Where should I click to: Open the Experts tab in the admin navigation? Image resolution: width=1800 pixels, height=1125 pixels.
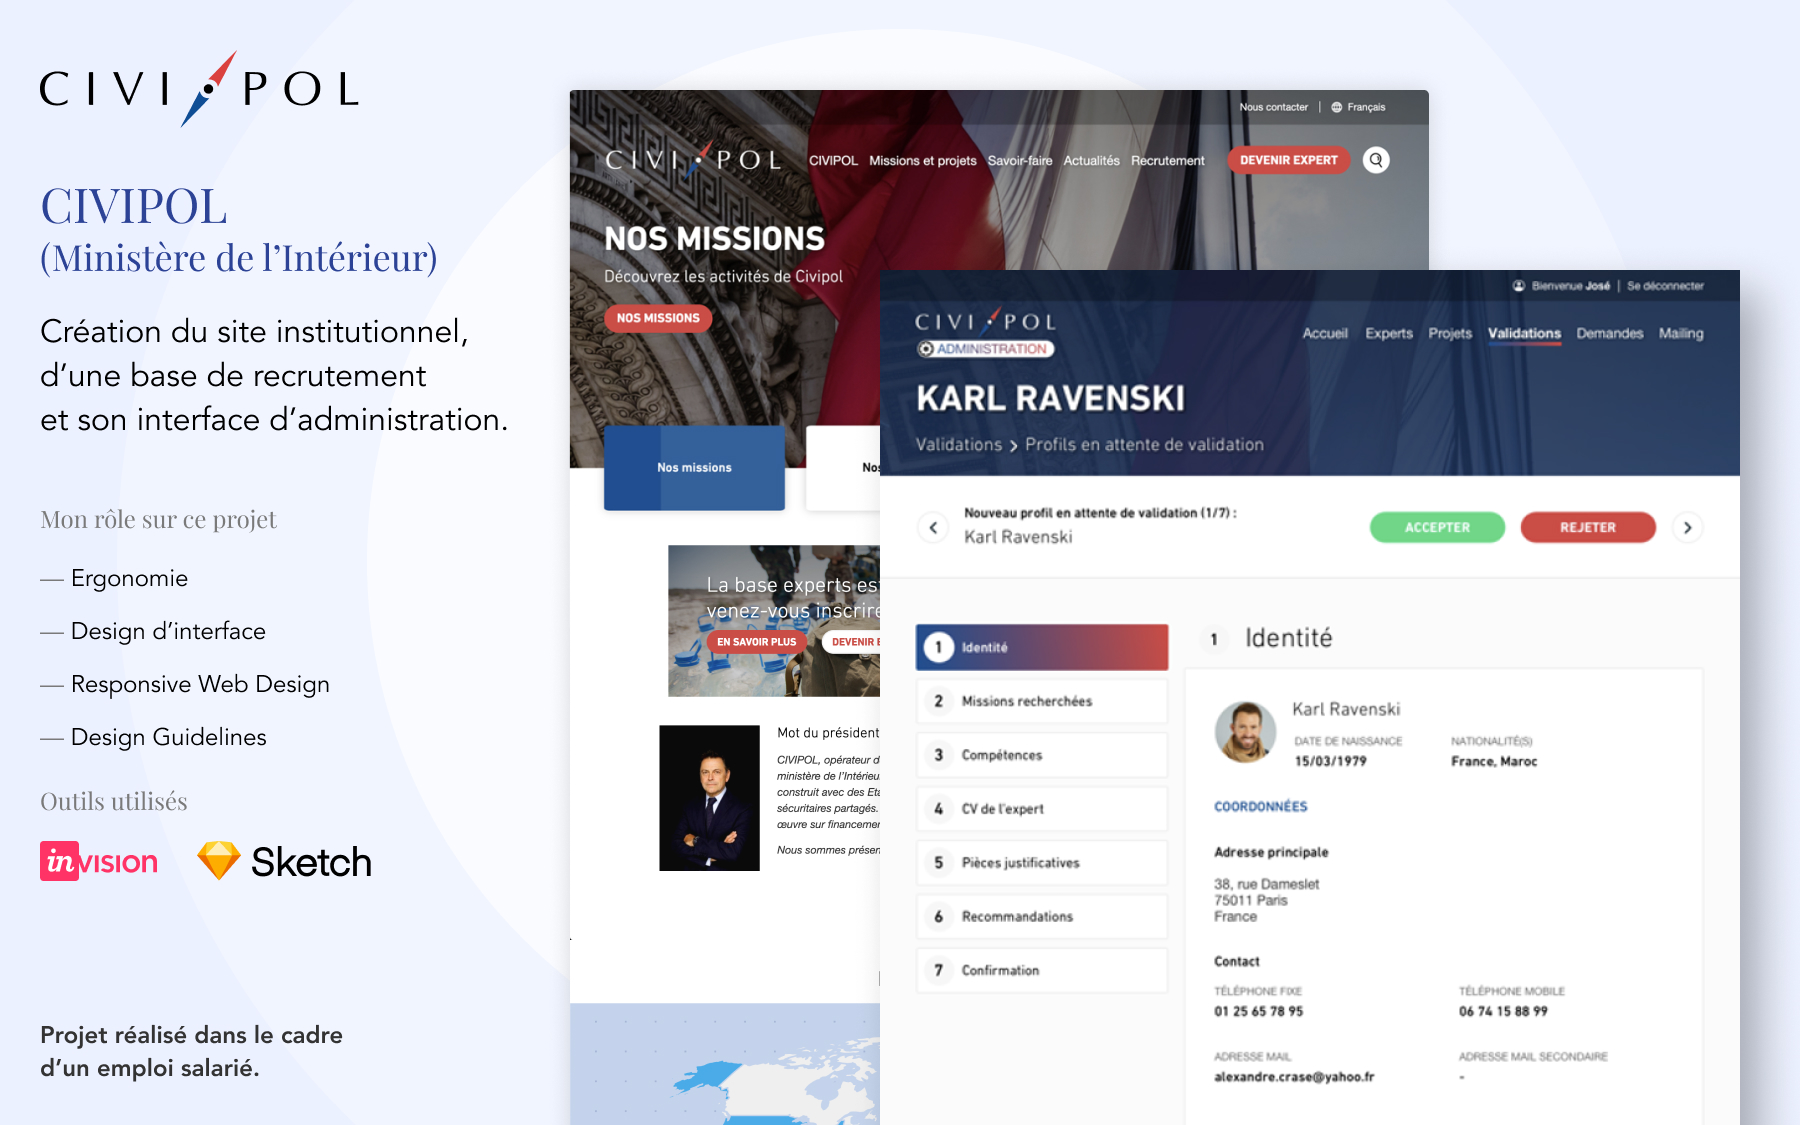click(x=1389, y=333)
